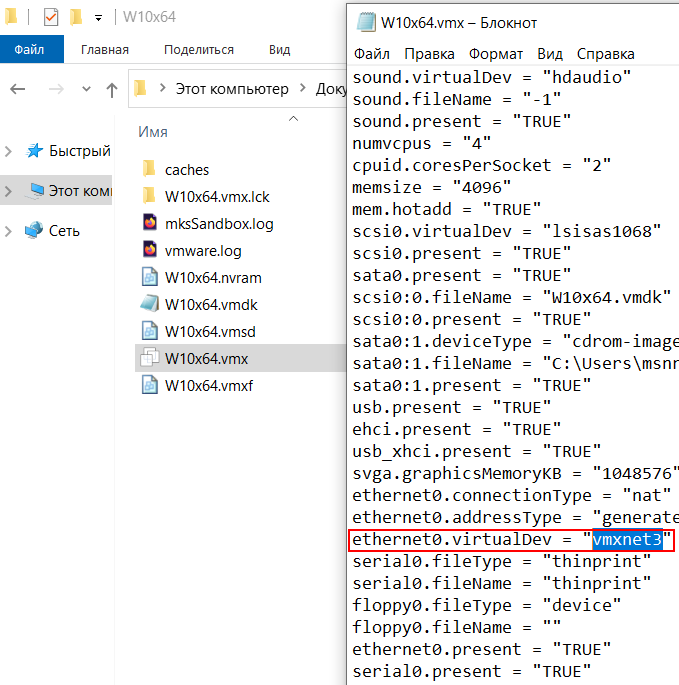Expand the Сеть node chevron

[9, 231]
